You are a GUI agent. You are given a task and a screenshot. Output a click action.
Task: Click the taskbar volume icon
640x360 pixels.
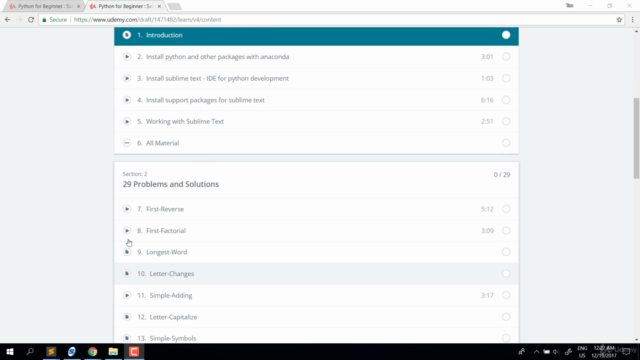click(556, 351)
